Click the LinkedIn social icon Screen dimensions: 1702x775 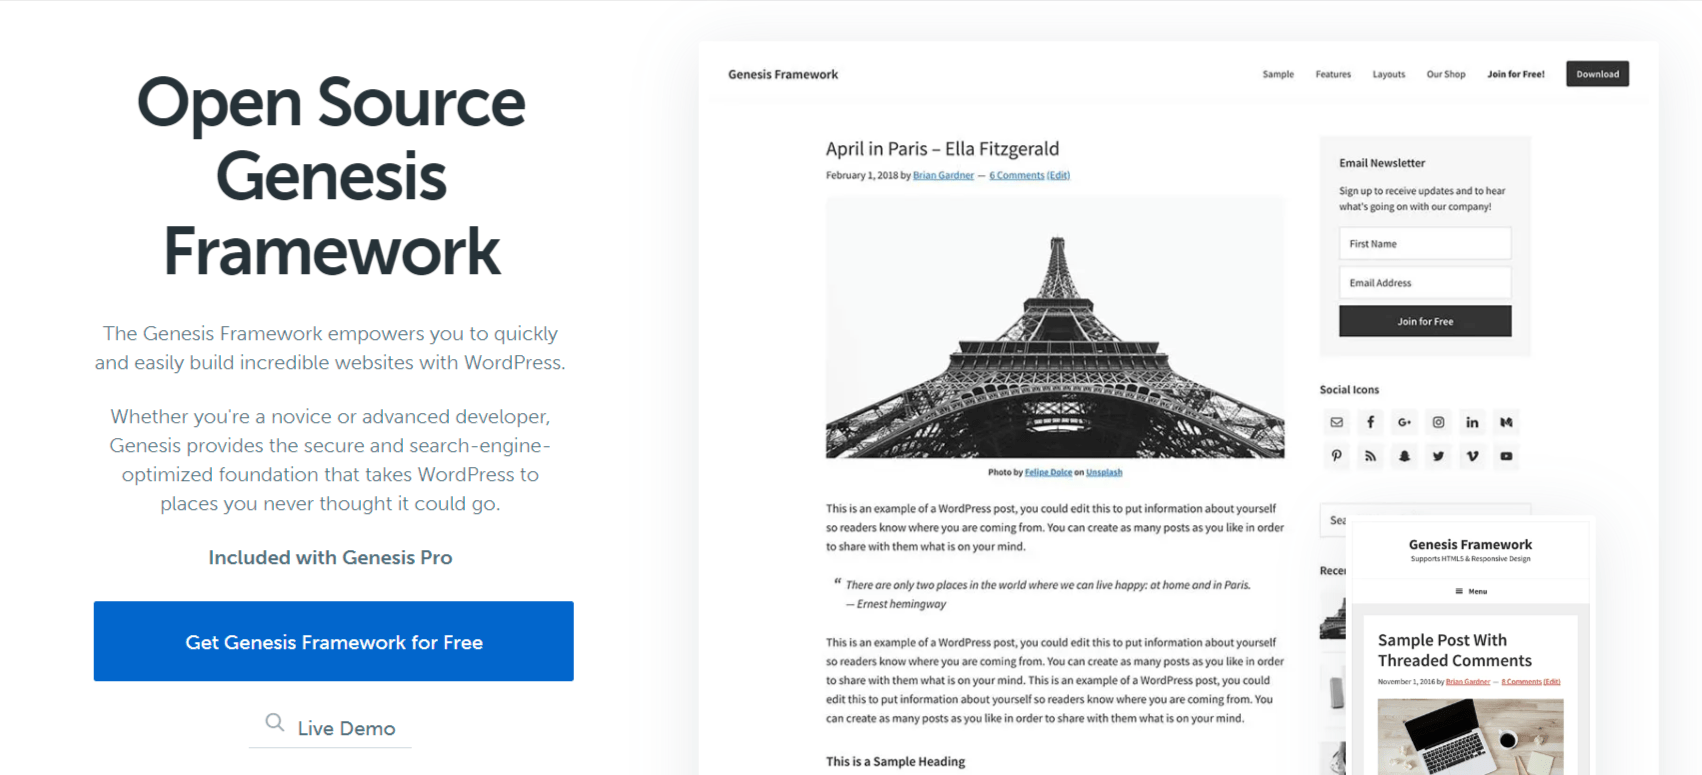click(1472, 422)
